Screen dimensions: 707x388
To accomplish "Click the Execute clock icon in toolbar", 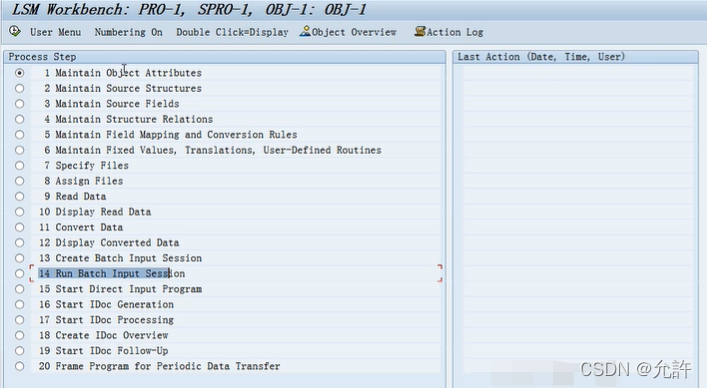I will pos(15,31).
